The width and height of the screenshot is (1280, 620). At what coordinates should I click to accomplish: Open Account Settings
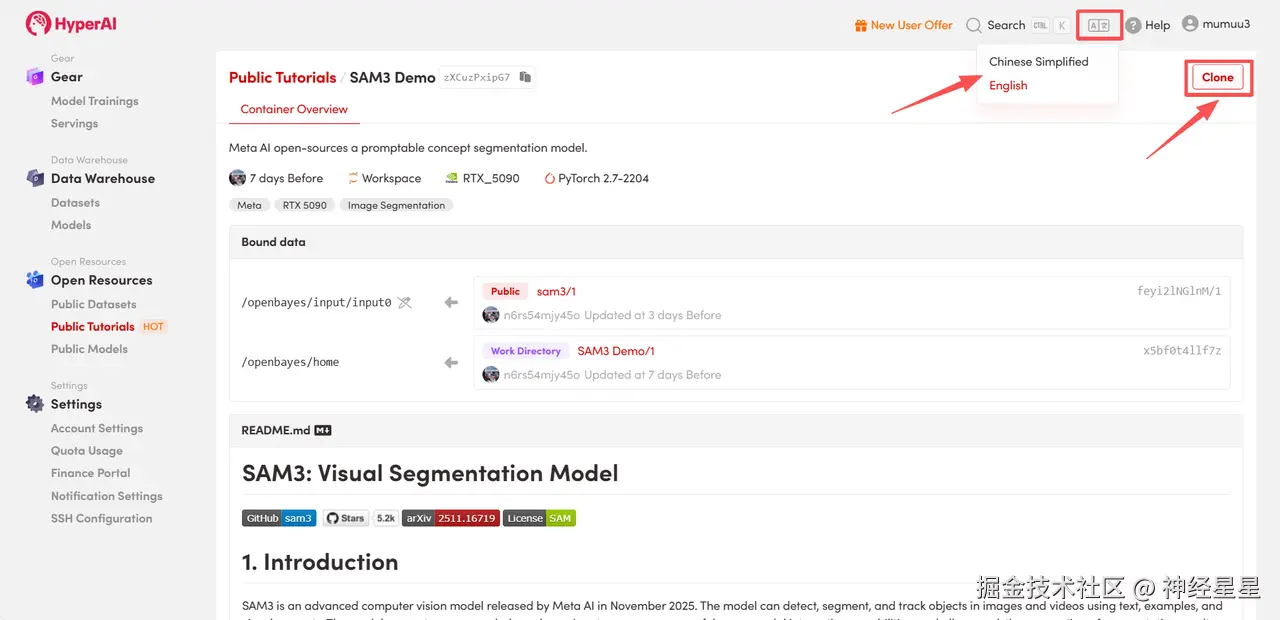click(97, 428)
